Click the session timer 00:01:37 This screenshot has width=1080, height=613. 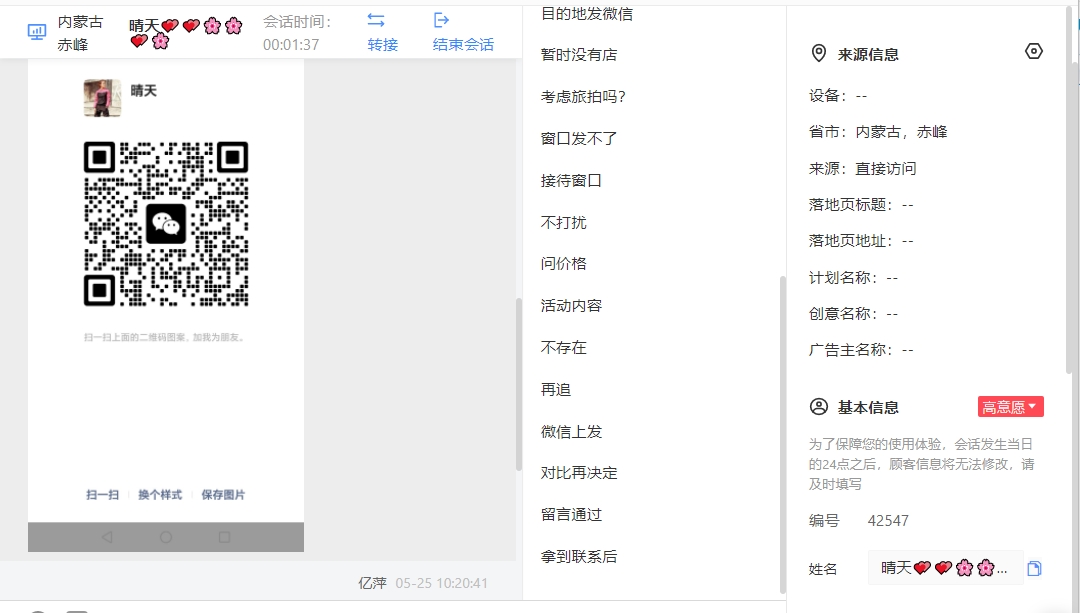[x=291, y=45]
